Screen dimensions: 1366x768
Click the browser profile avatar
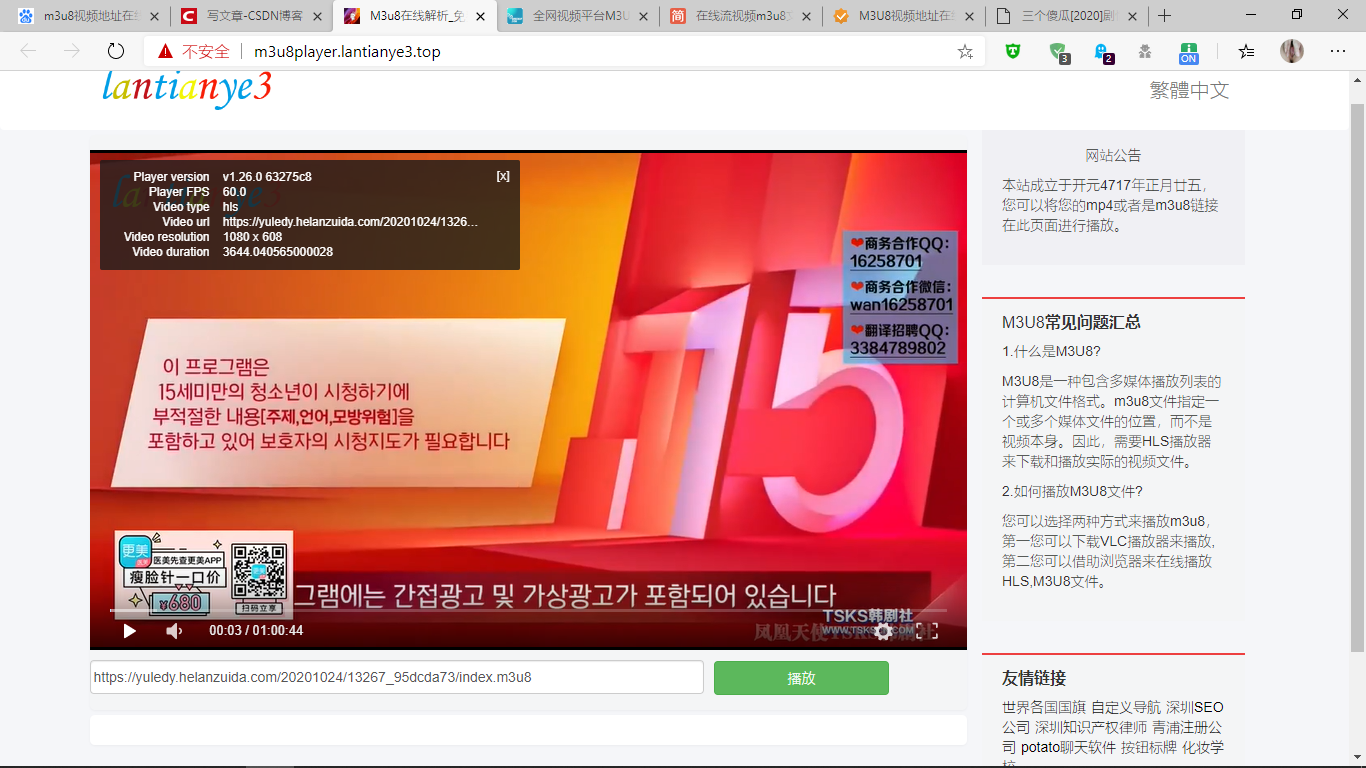[1291, 52]
